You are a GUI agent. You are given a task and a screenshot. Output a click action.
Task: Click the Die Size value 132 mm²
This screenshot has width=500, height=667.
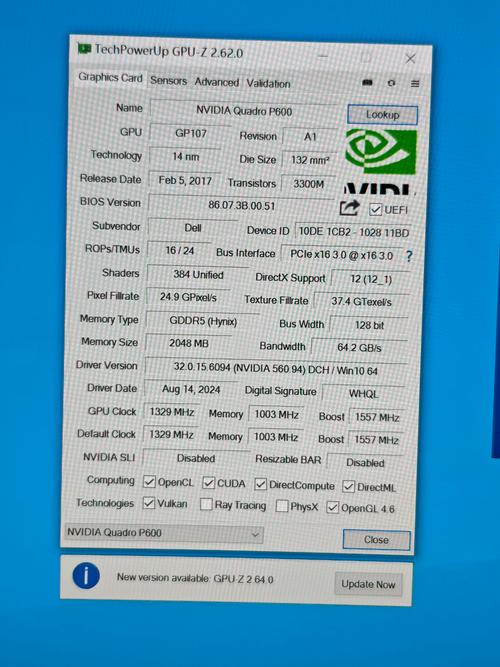click(310, 160)
